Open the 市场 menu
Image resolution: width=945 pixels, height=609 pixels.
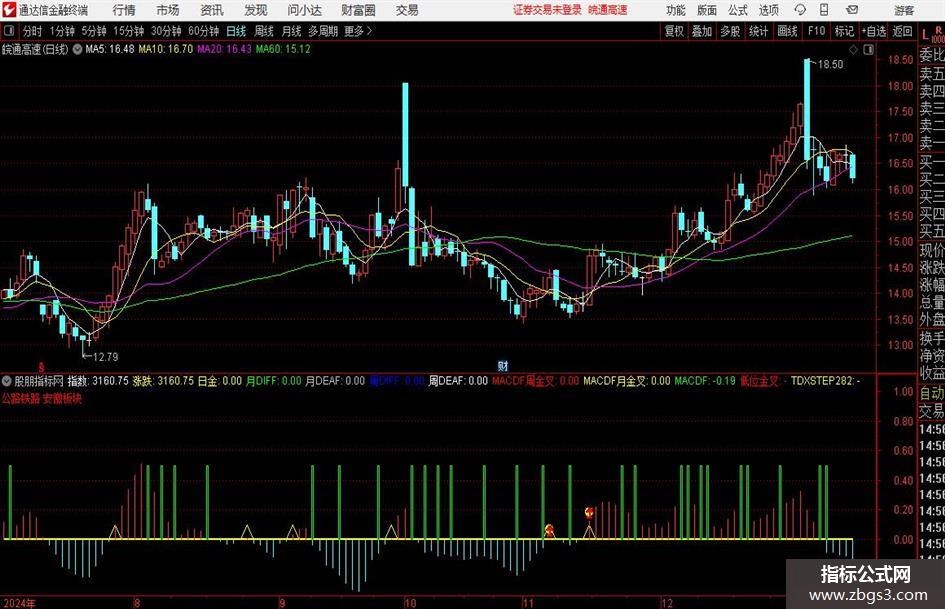168,10
